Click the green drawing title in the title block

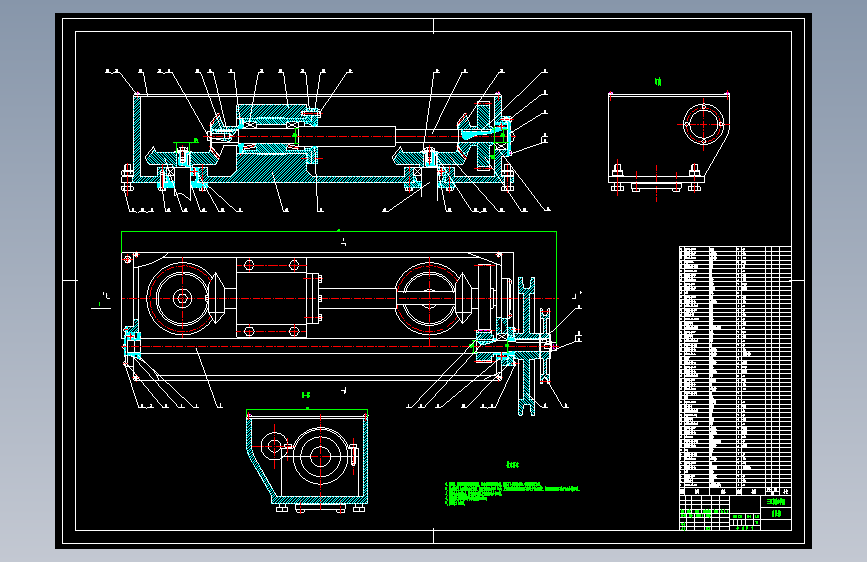pyautogui.click(x=776, y=502)
